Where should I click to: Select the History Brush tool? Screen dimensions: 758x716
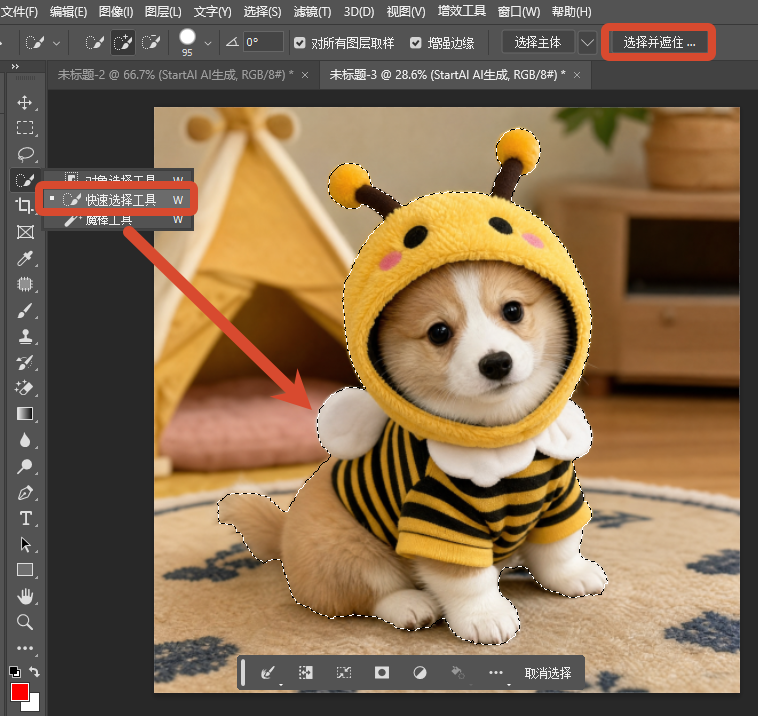(25, 362)
